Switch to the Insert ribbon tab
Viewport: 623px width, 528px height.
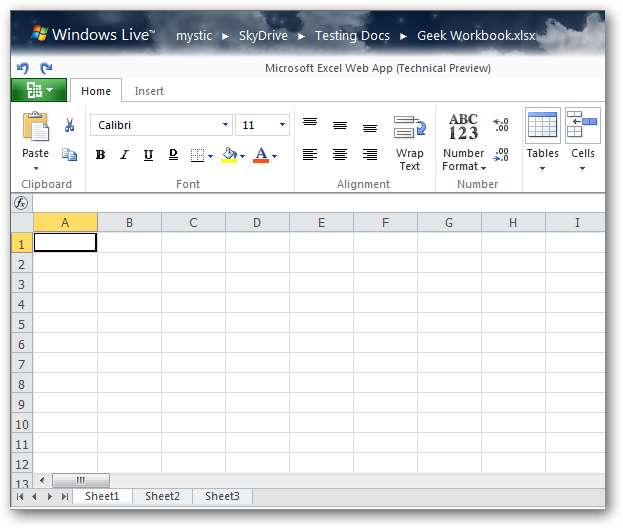click(149, 91)
